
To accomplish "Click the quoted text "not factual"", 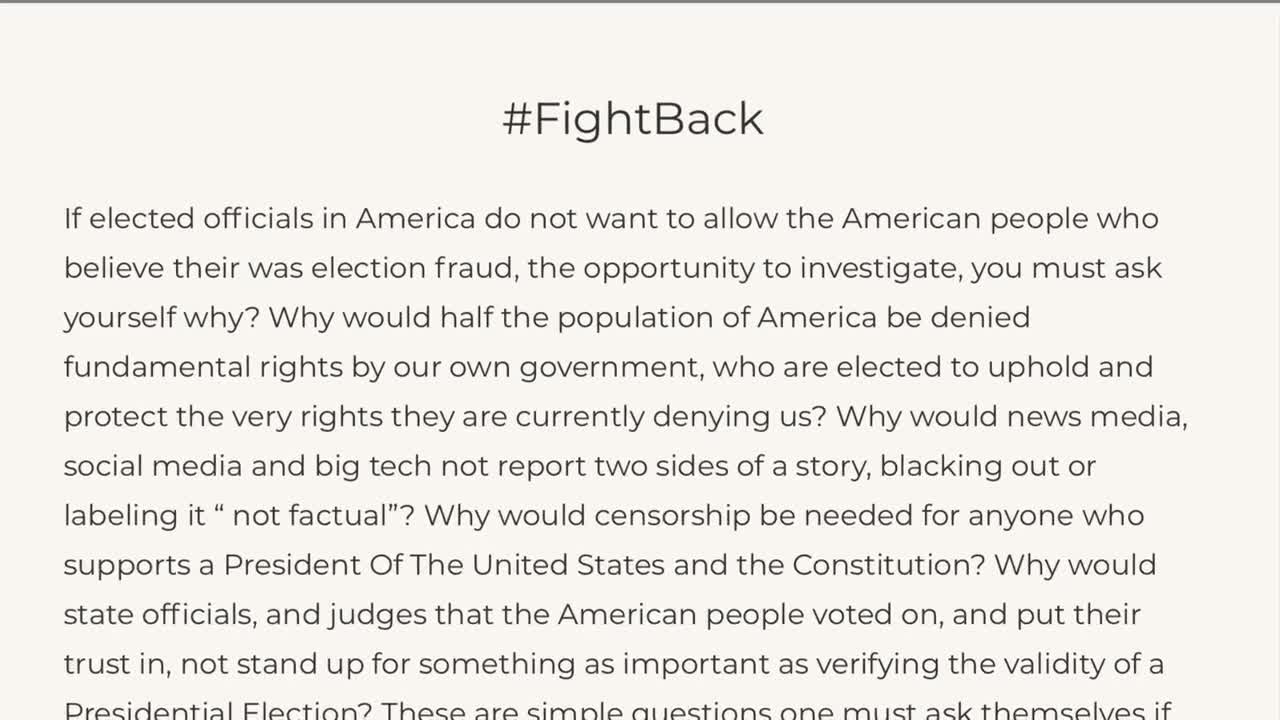I will coord(324,516).
